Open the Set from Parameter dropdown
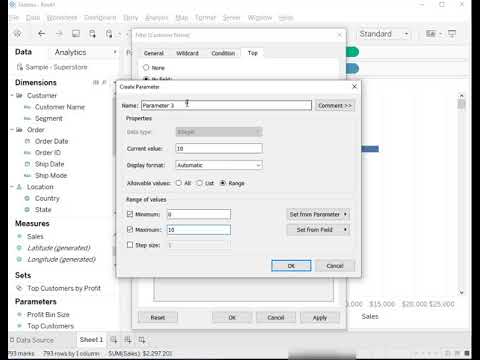 (318, 214)
